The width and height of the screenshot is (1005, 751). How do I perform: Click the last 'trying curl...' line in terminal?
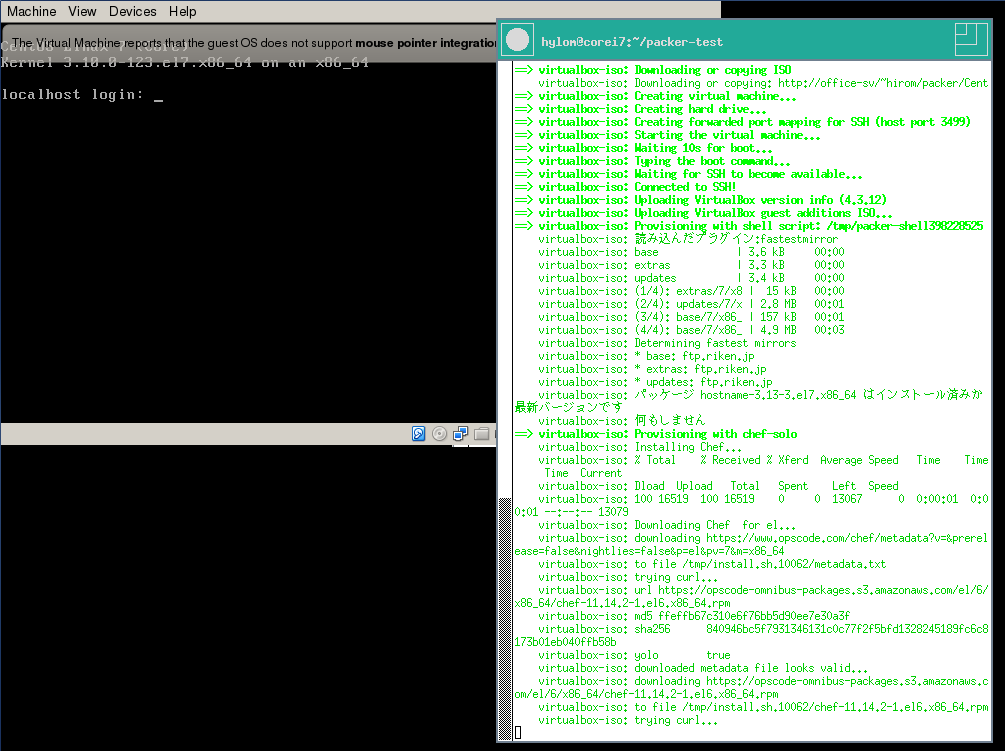point(628,720)
